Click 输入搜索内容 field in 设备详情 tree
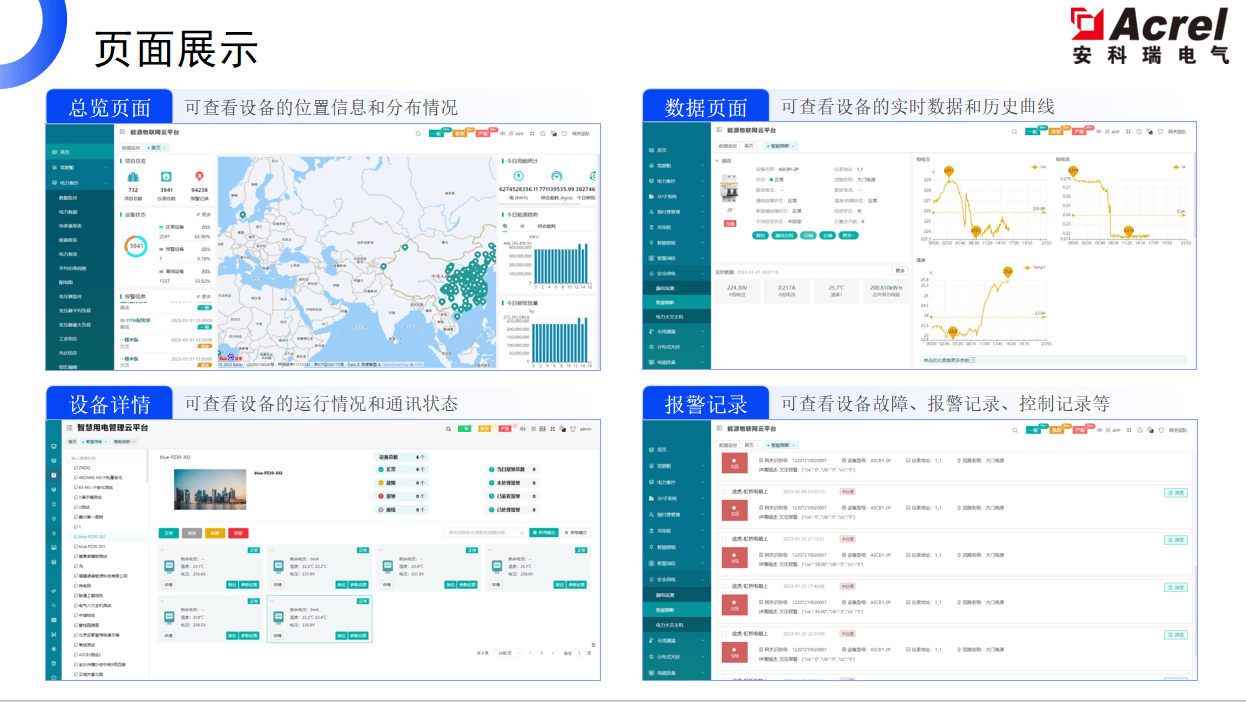 pyautogui.click(x=104, y=458)
